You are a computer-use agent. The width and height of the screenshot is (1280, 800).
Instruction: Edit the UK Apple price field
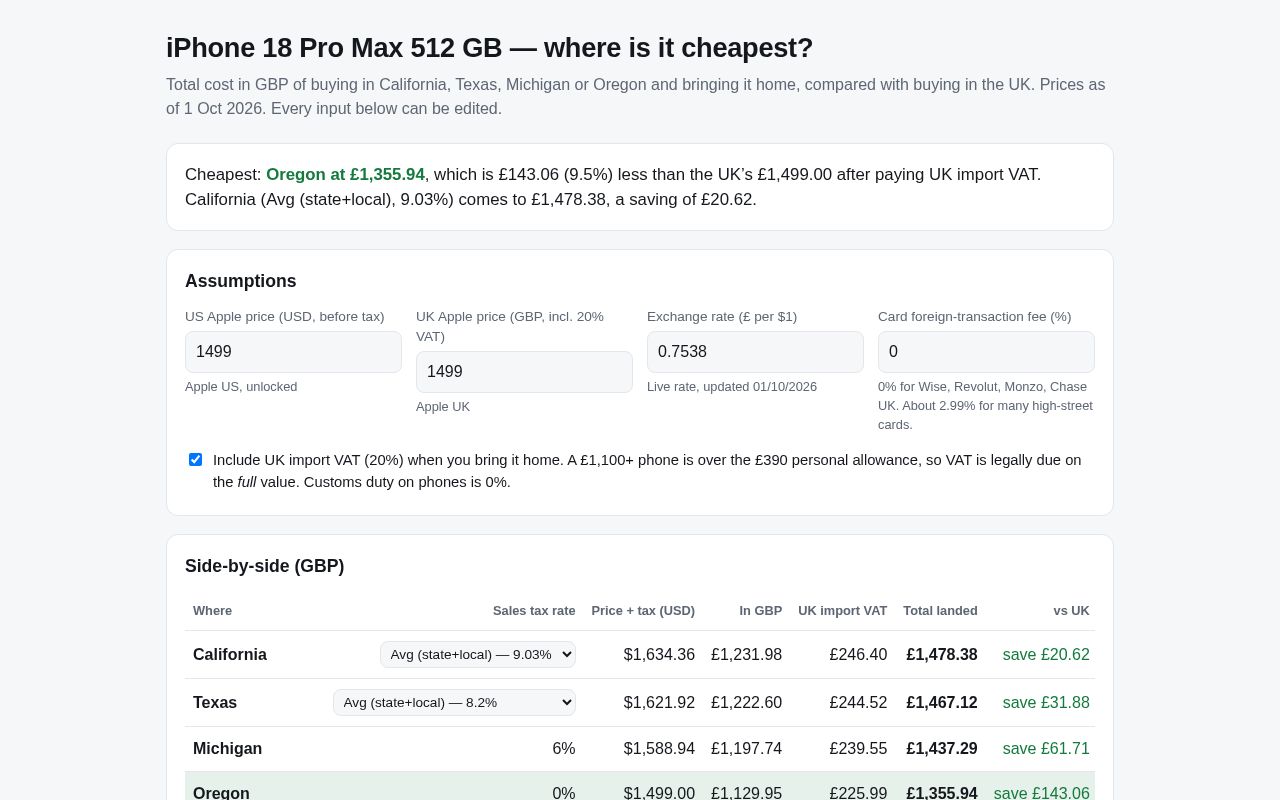524,372
